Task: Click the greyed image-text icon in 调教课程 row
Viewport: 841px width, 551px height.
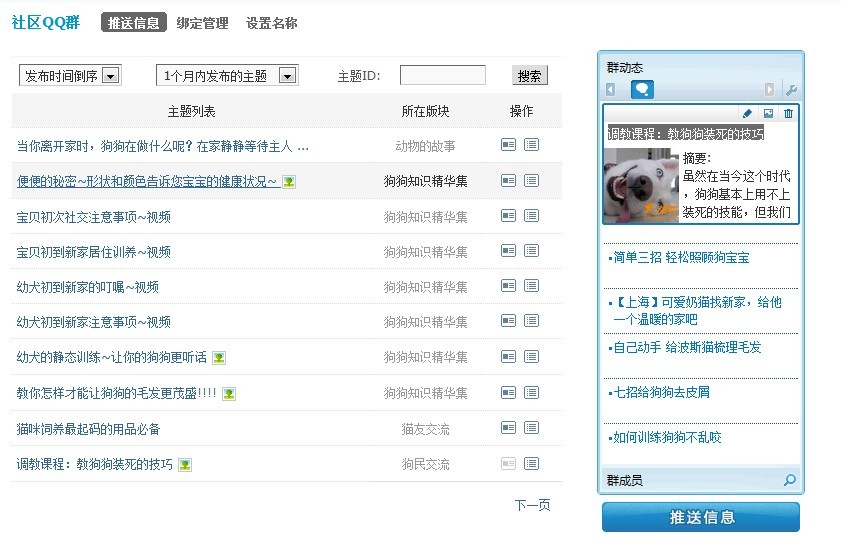Action: 508,464
